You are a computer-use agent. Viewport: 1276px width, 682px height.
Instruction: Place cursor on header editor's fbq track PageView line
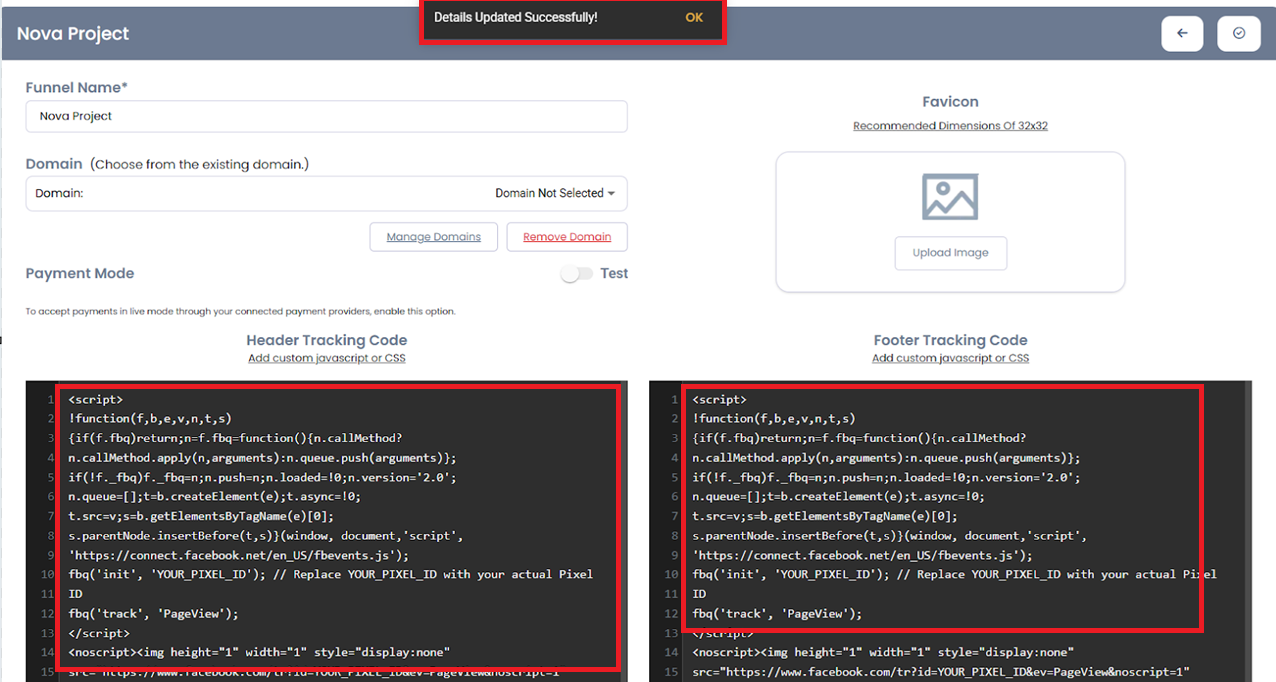154,614
